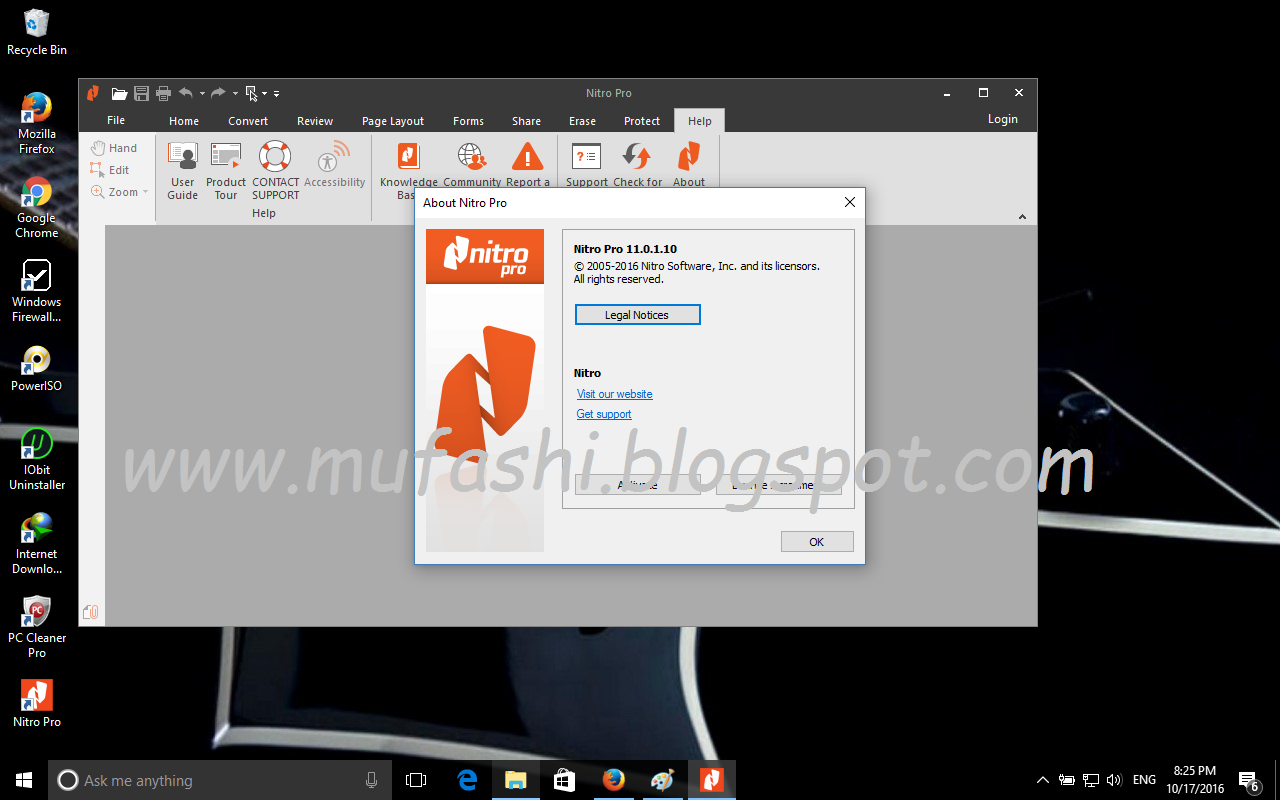
Task: Click the Nitro logo in the title bar
Action: click(93, 93)
